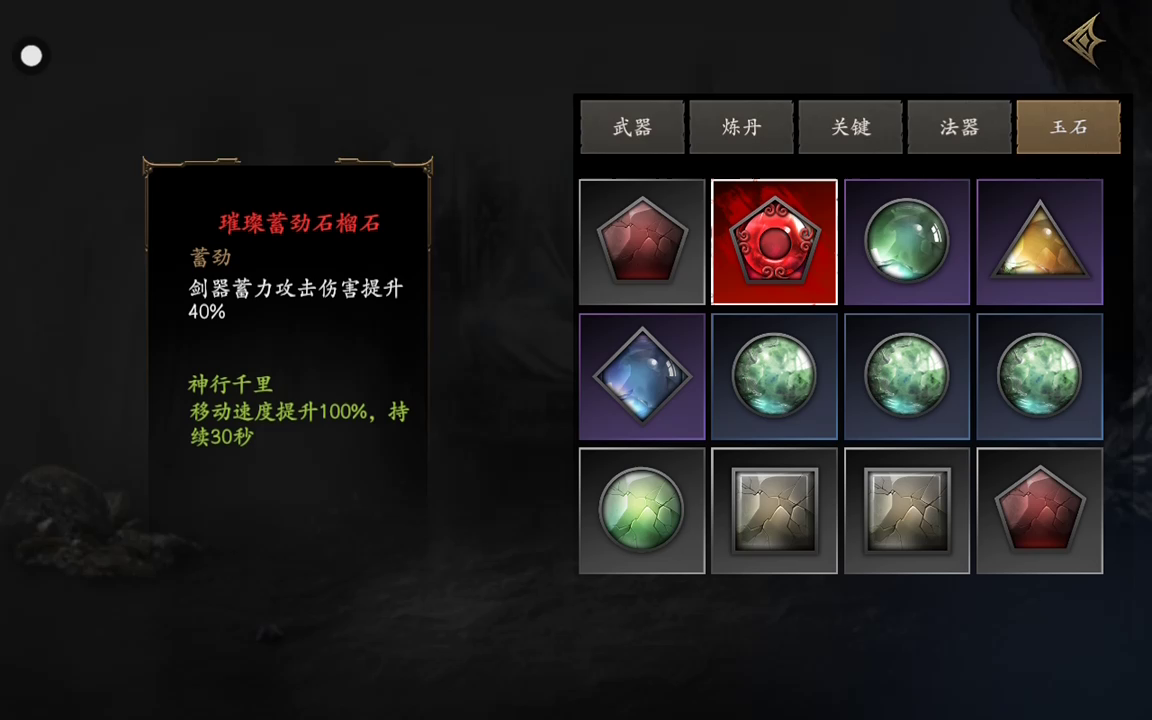1152x720 pixels.
Task: Select the blue diamond-shaped gem
Action: coord(642,376)
